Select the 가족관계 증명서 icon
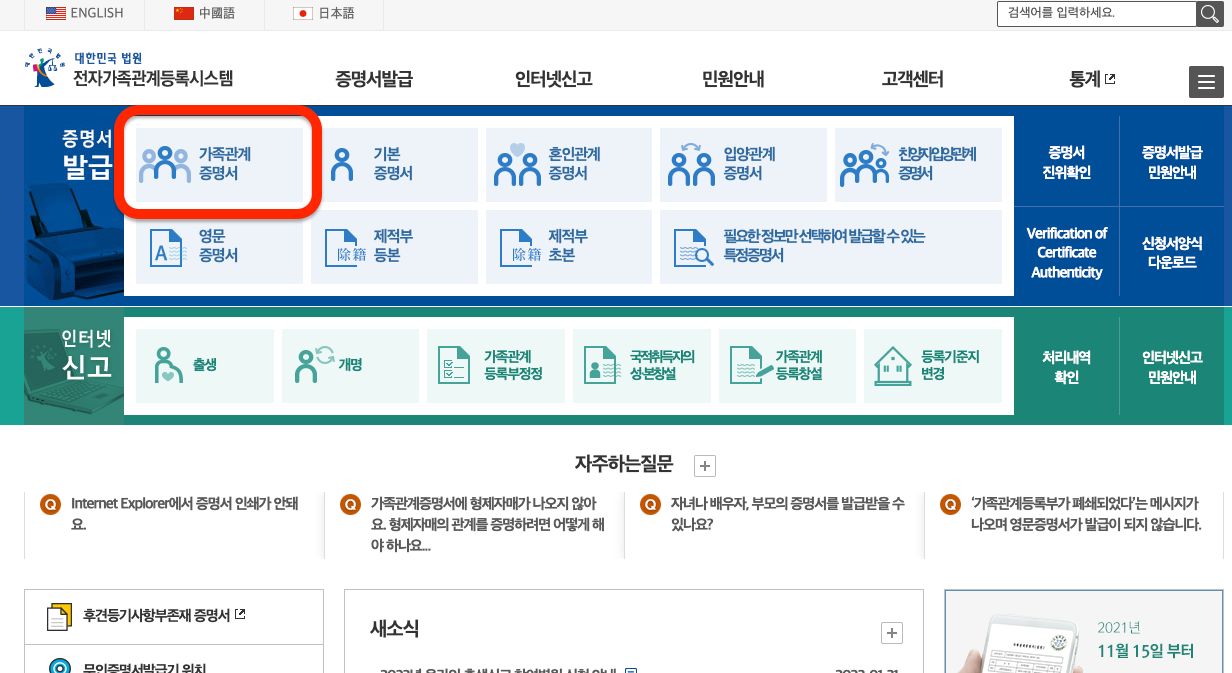The width and height of the screenshot is (1232, 673). click(165, 163)
